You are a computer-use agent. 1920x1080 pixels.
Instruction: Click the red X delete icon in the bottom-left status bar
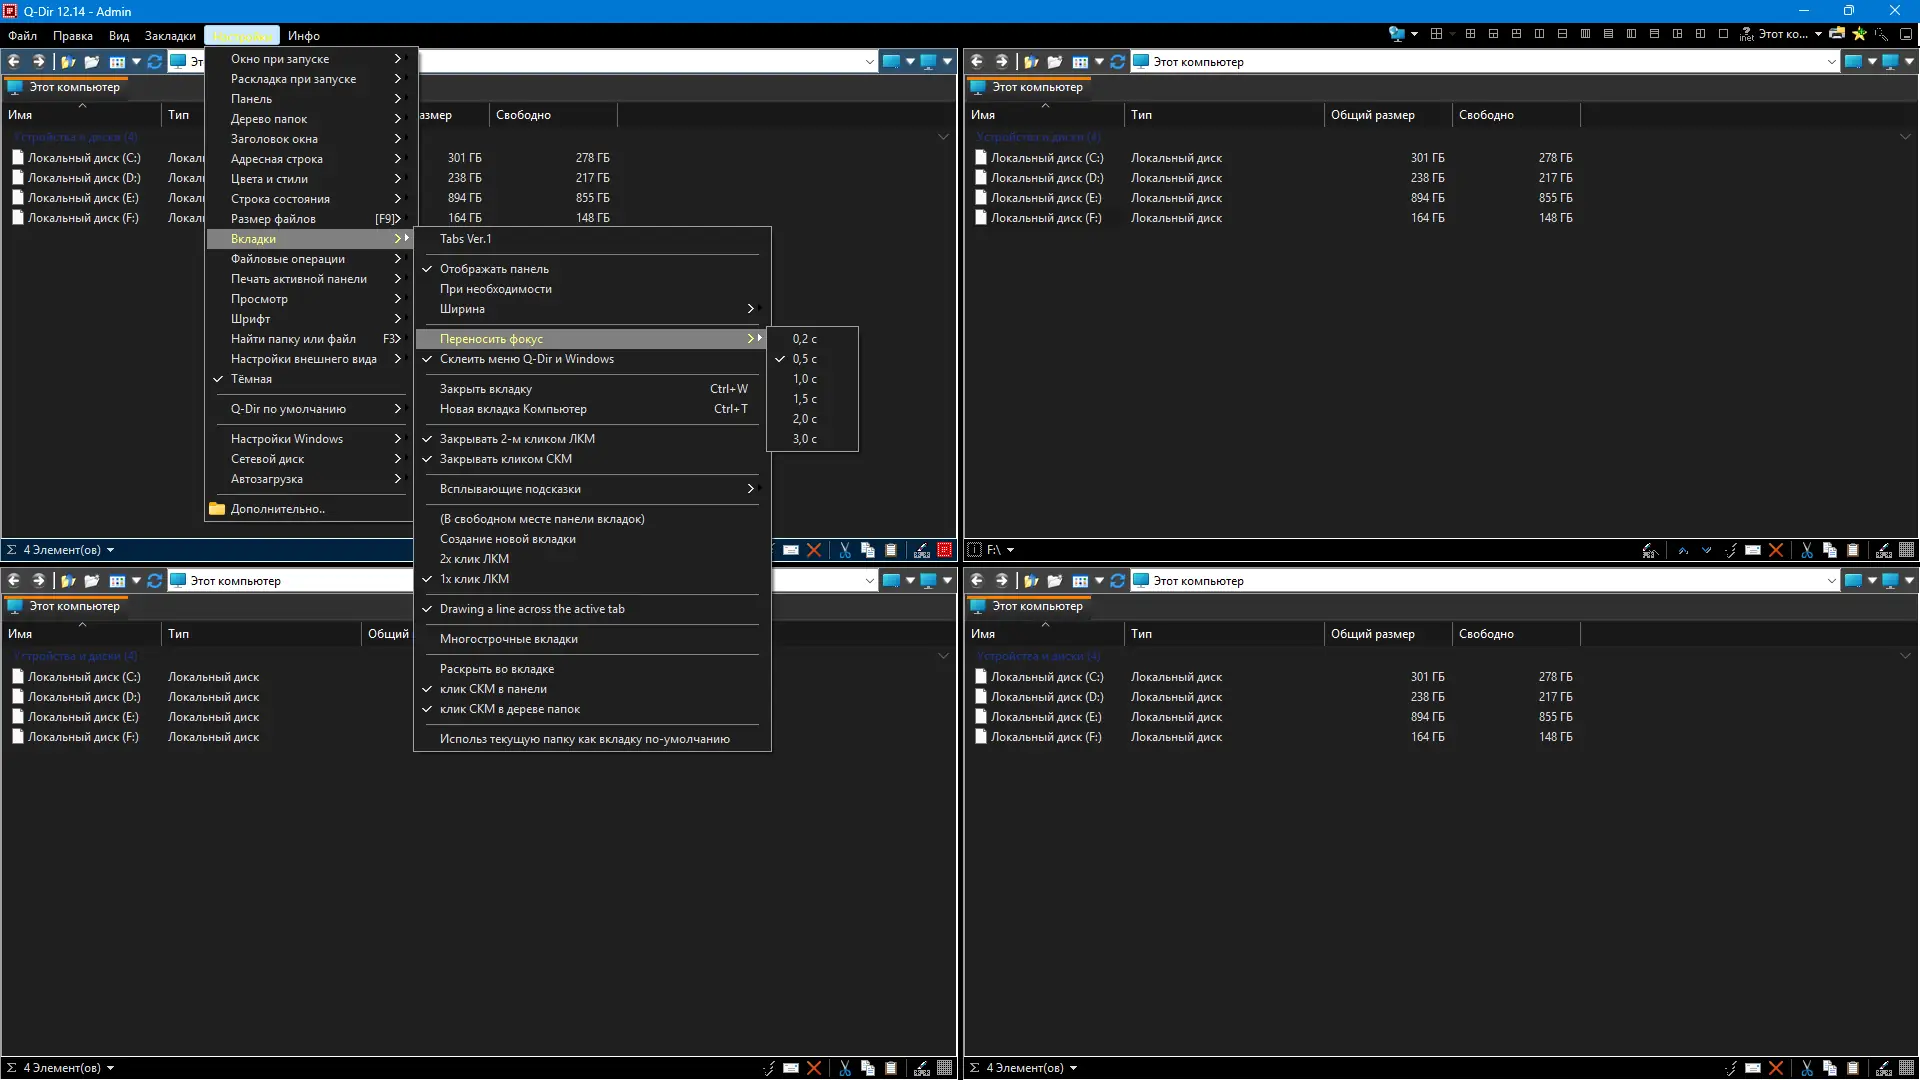point(814,1068)
